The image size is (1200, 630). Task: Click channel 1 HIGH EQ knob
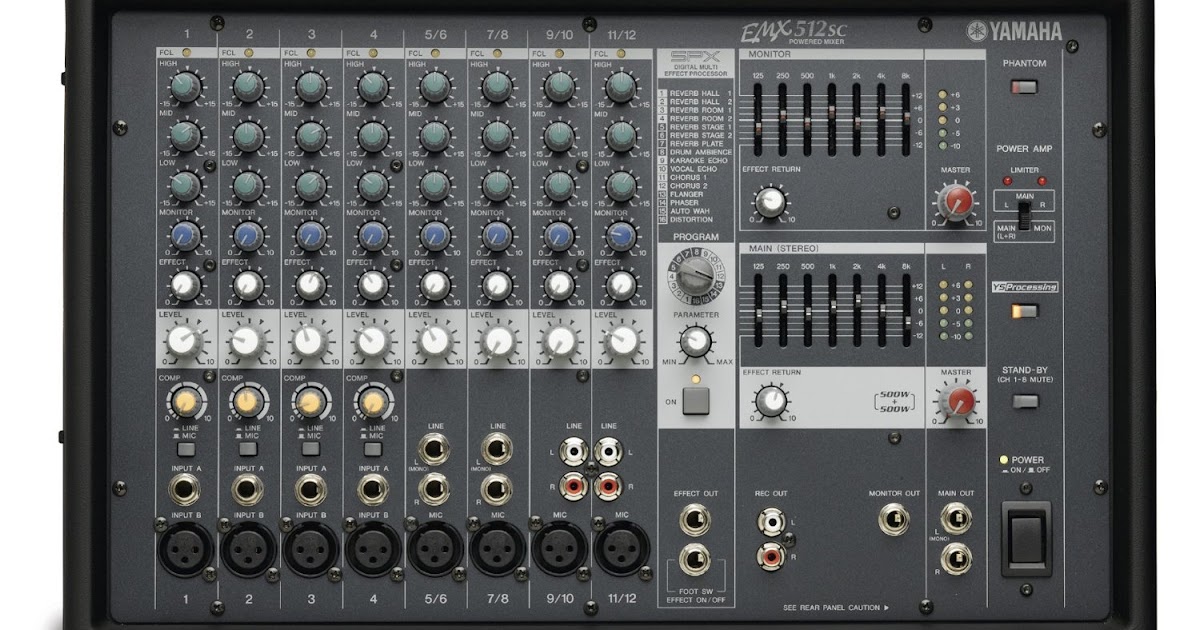(x=185, y=87)
